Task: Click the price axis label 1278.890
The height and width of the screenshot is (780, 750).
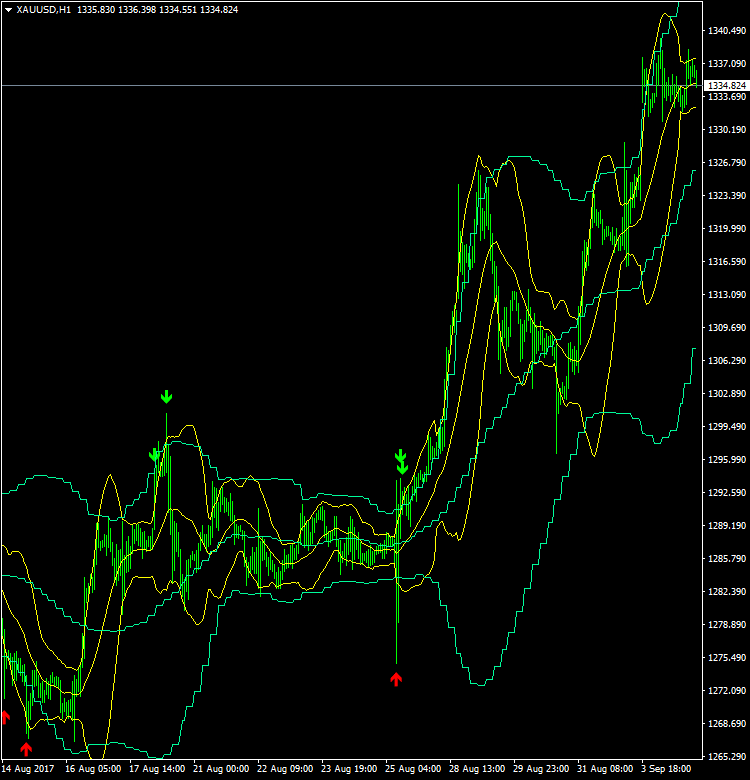Action: click(727, 625)
